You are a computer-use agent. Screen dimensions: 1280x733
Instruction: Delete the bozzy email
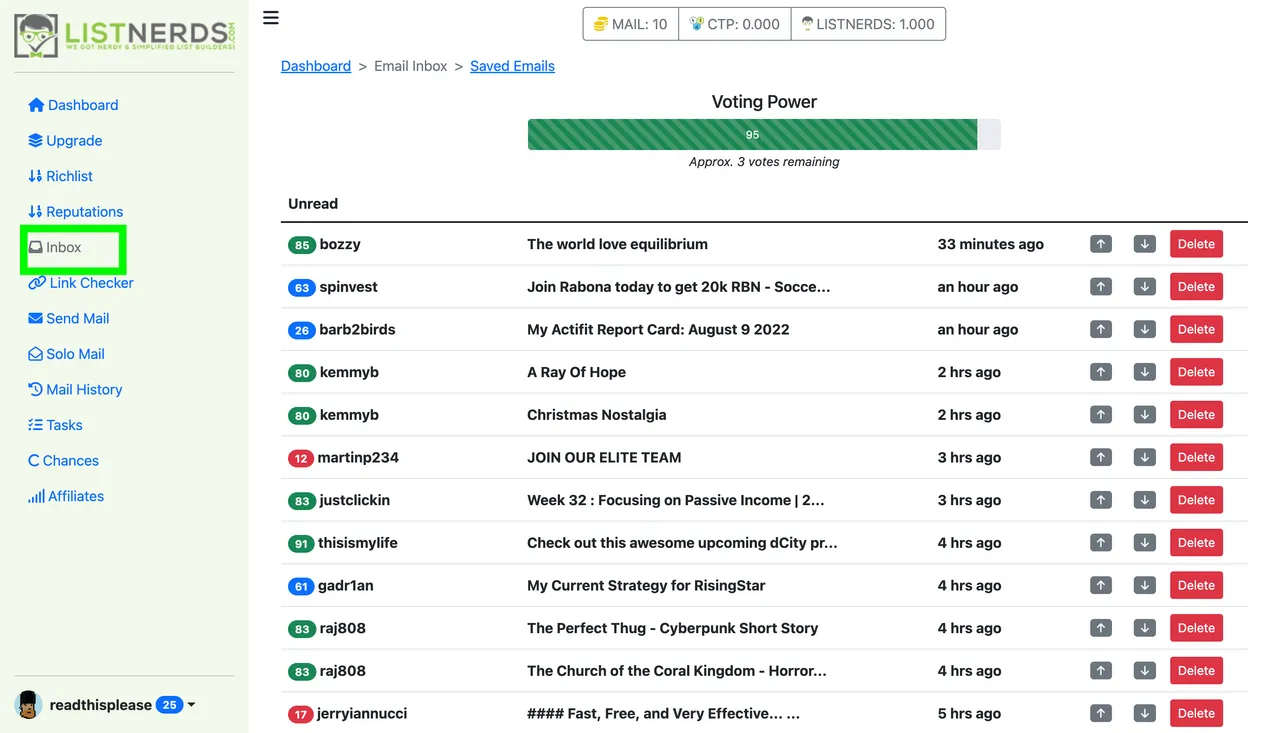tap(1196, 244)
